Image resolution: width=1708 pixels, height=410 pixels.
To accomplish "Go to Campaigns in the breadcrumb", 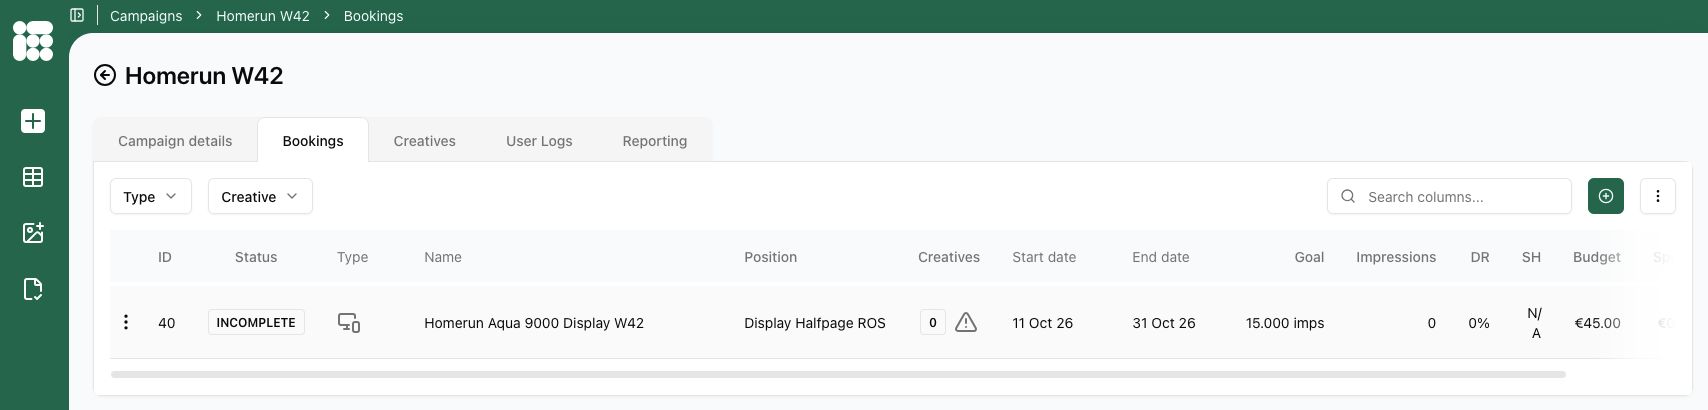I will (146, 16).
